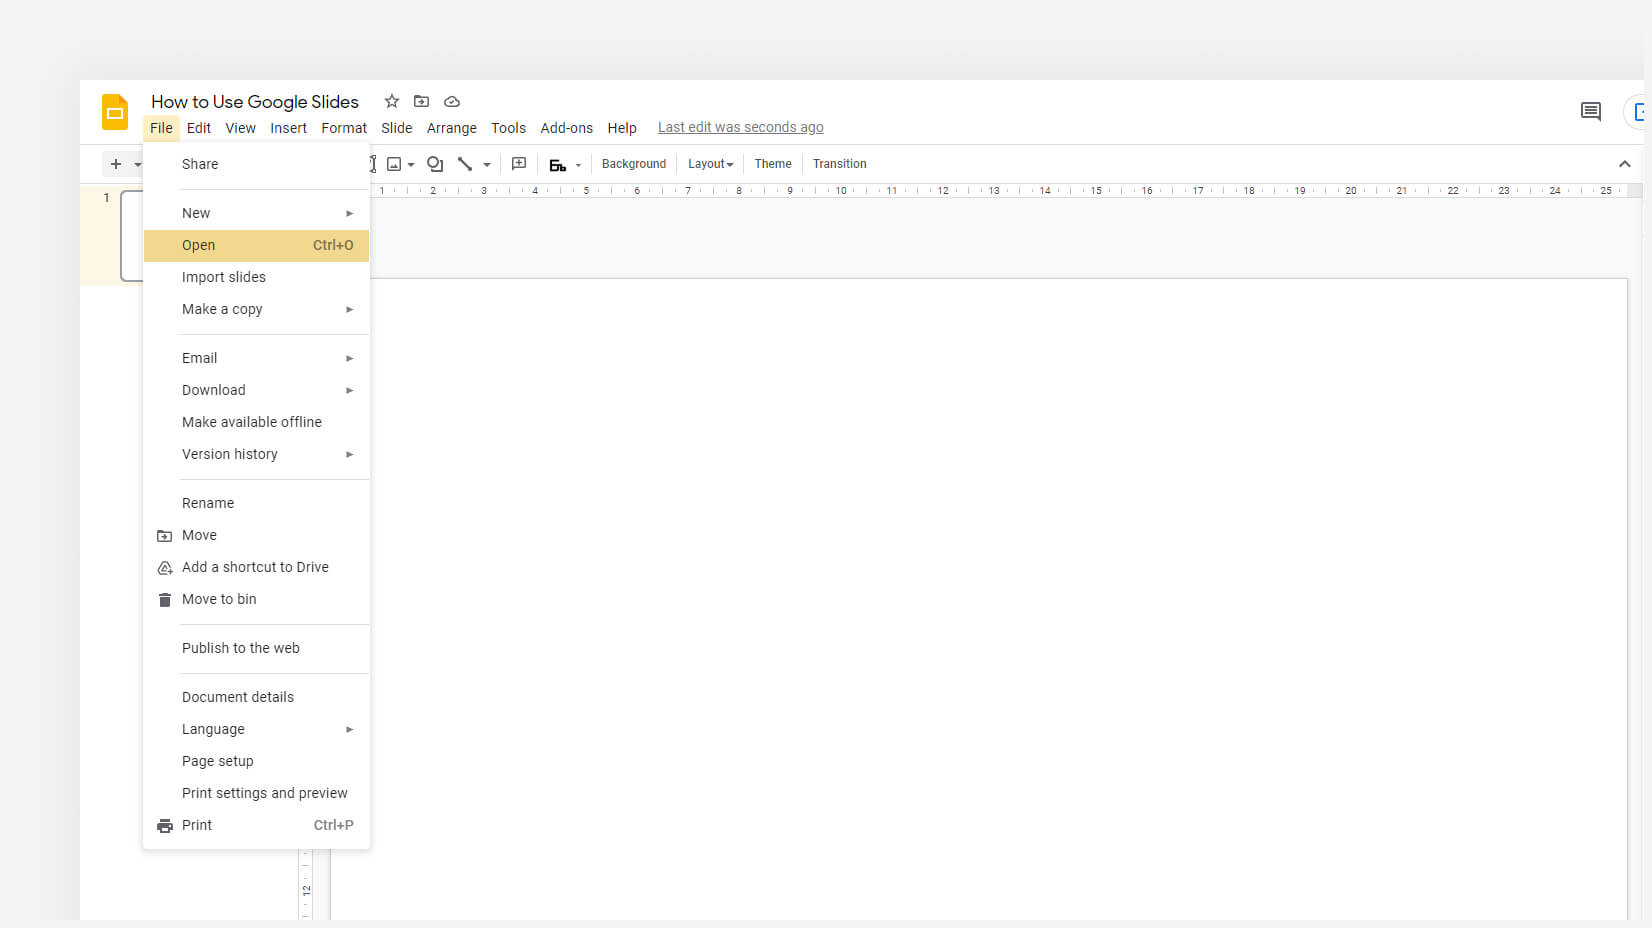Star the presentation
Image resolution: width=1652 pixels, height=928 pixels.
coord(392,101)
